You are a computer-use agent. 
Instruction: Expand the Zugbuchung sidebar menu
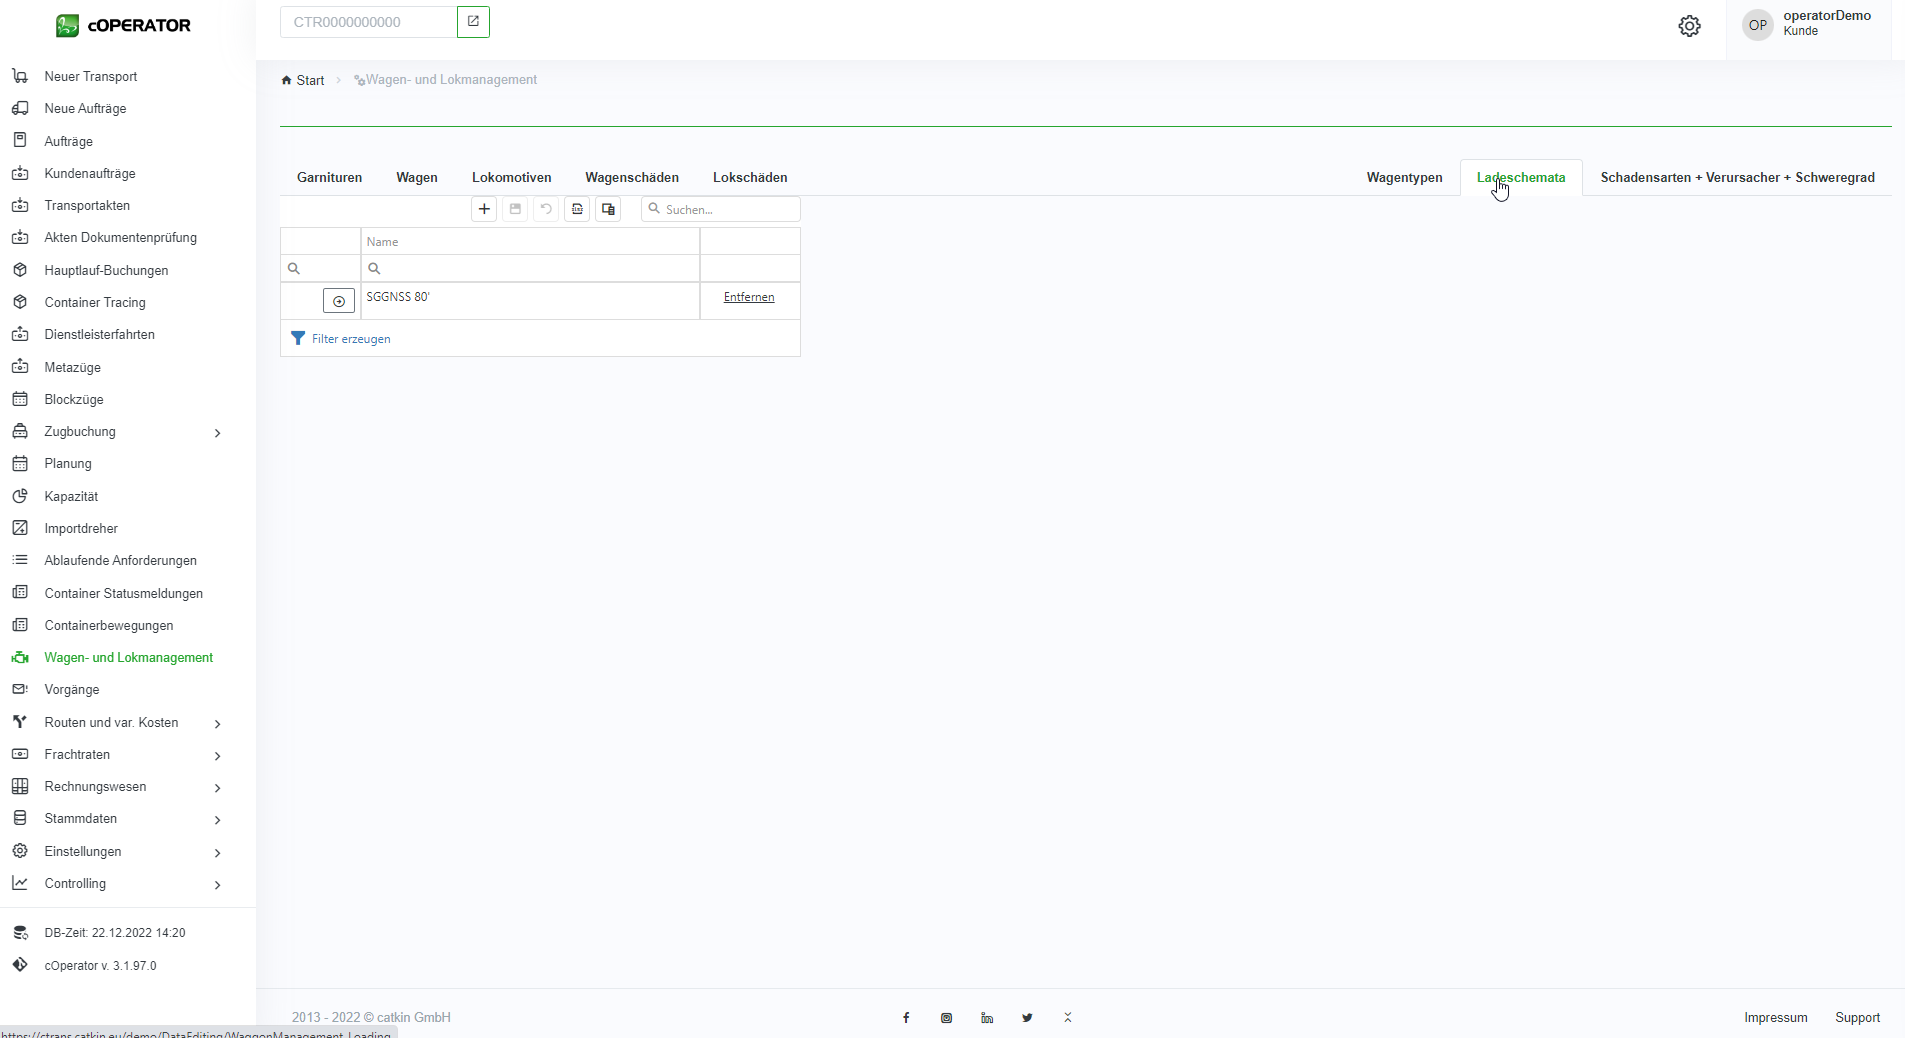click(x=217, y=432)
